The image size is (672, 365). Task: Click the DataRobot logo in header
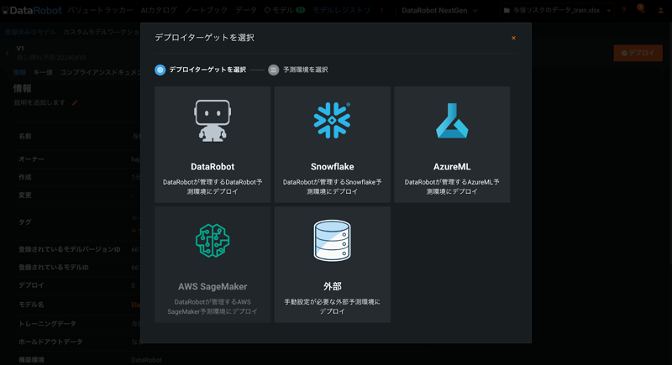[32, 10]
